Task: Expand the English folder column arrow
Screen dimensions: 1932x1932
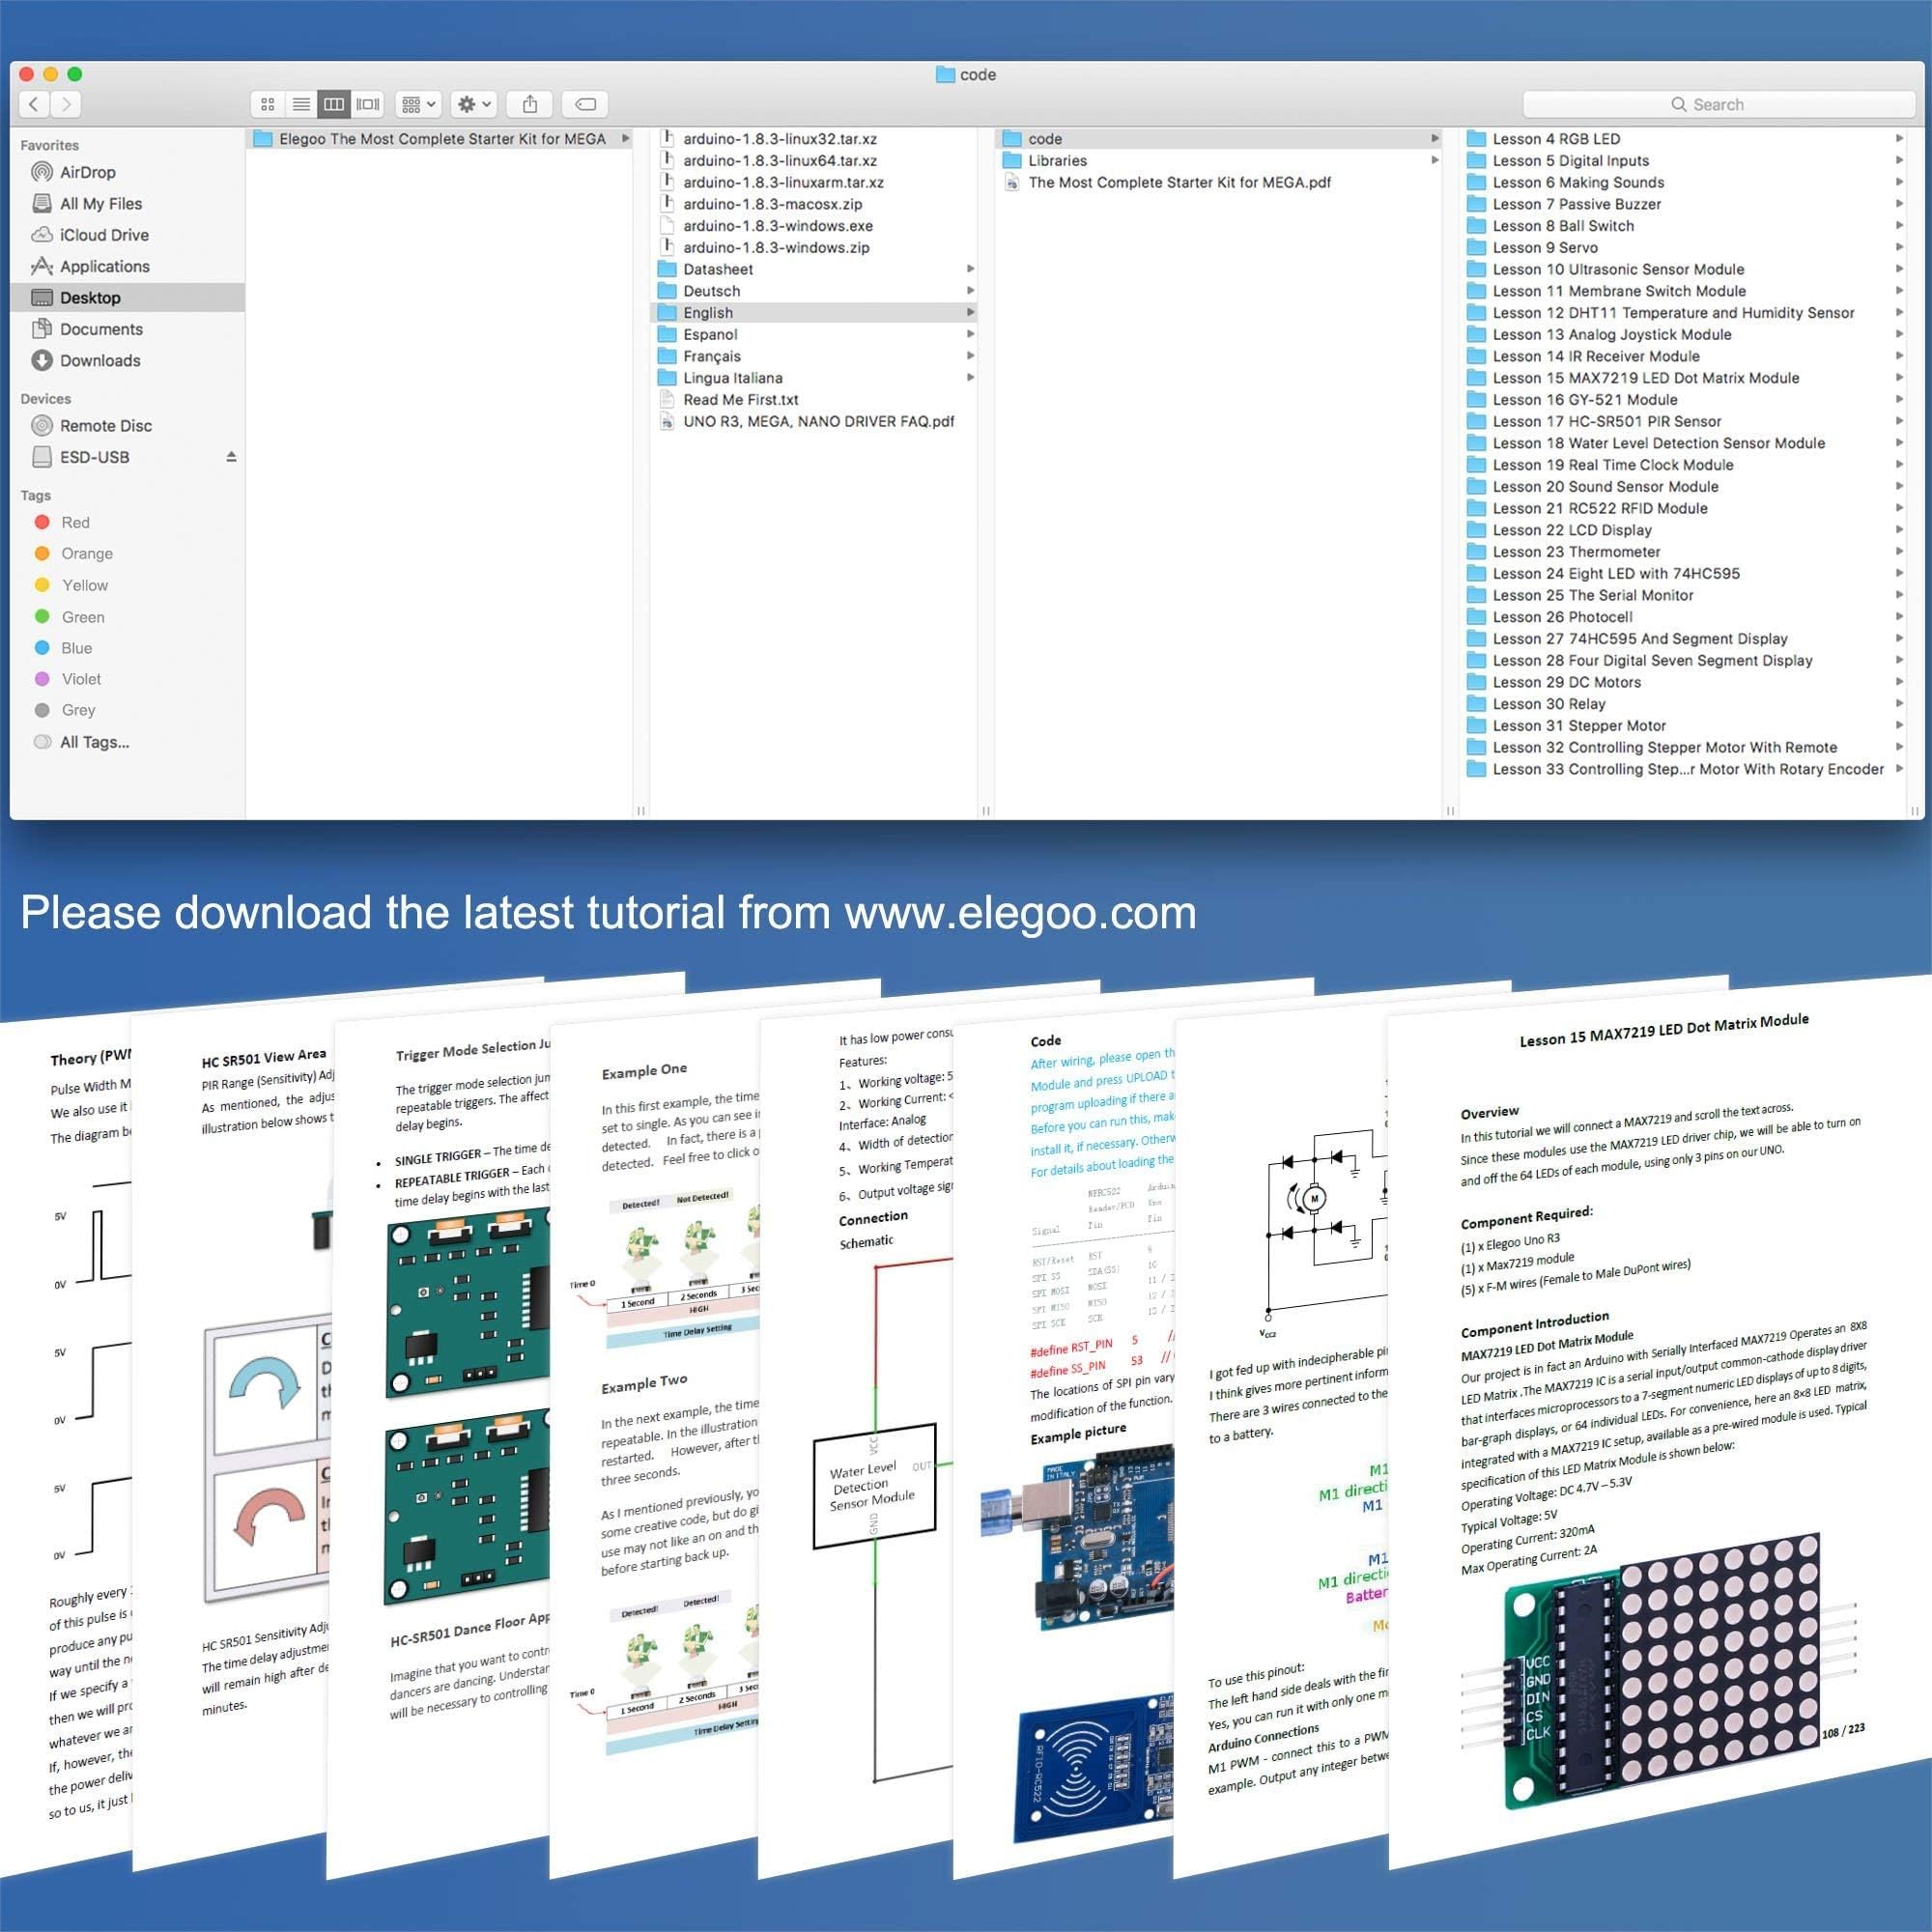Action: [x=969, y=312]
